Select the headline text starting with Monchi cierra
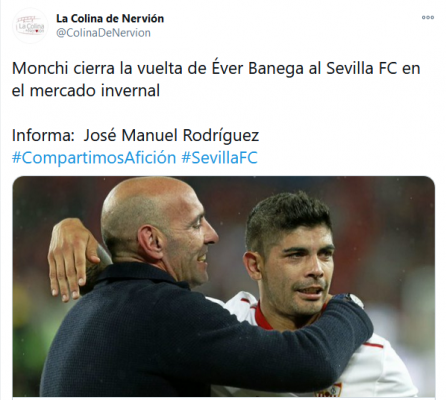This screenshot has height=400, width=446. pos(216,79)
